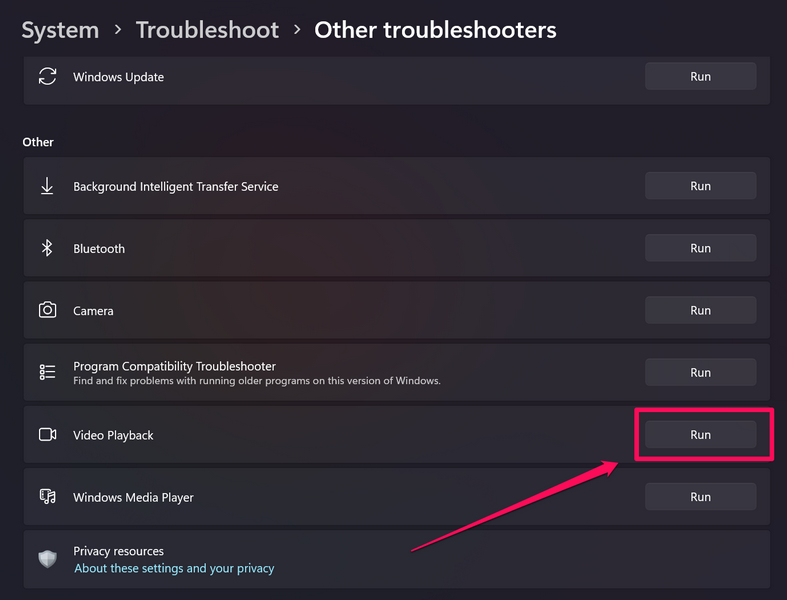Open About these settings and your privacy
787x600 pixels.
pyautogui.click(x=174, y=569)
